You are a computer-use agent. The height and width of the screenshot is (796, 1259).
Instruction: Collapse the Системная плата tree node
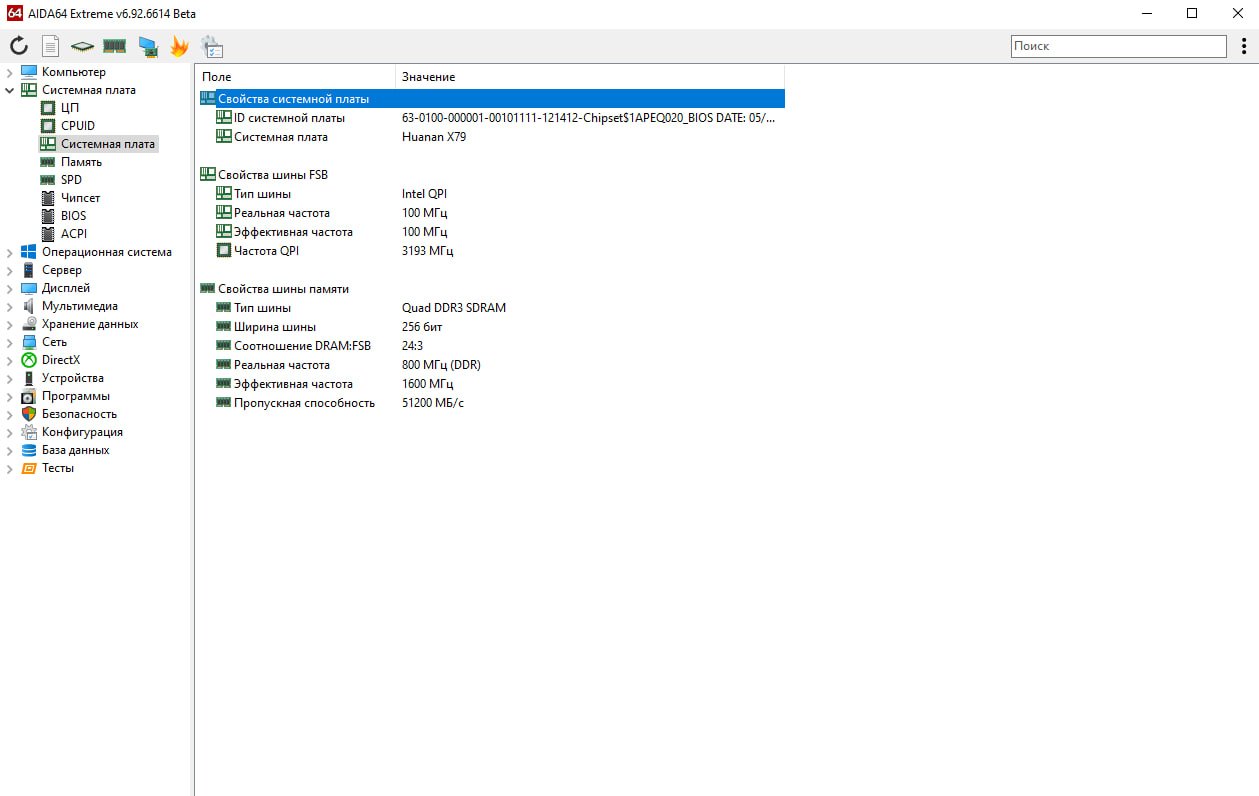[x=10, y=90]
